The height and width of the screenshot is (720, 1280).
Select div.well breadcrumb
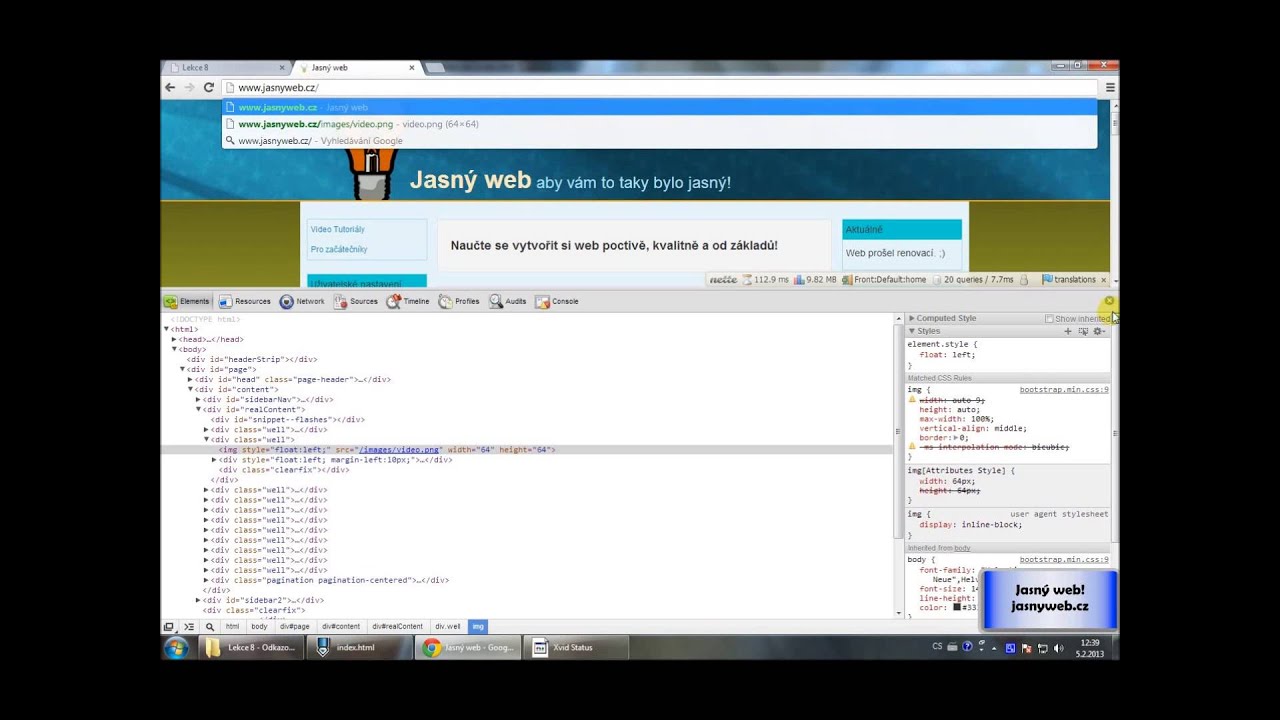pyautogui.click(x=448, y=627)
